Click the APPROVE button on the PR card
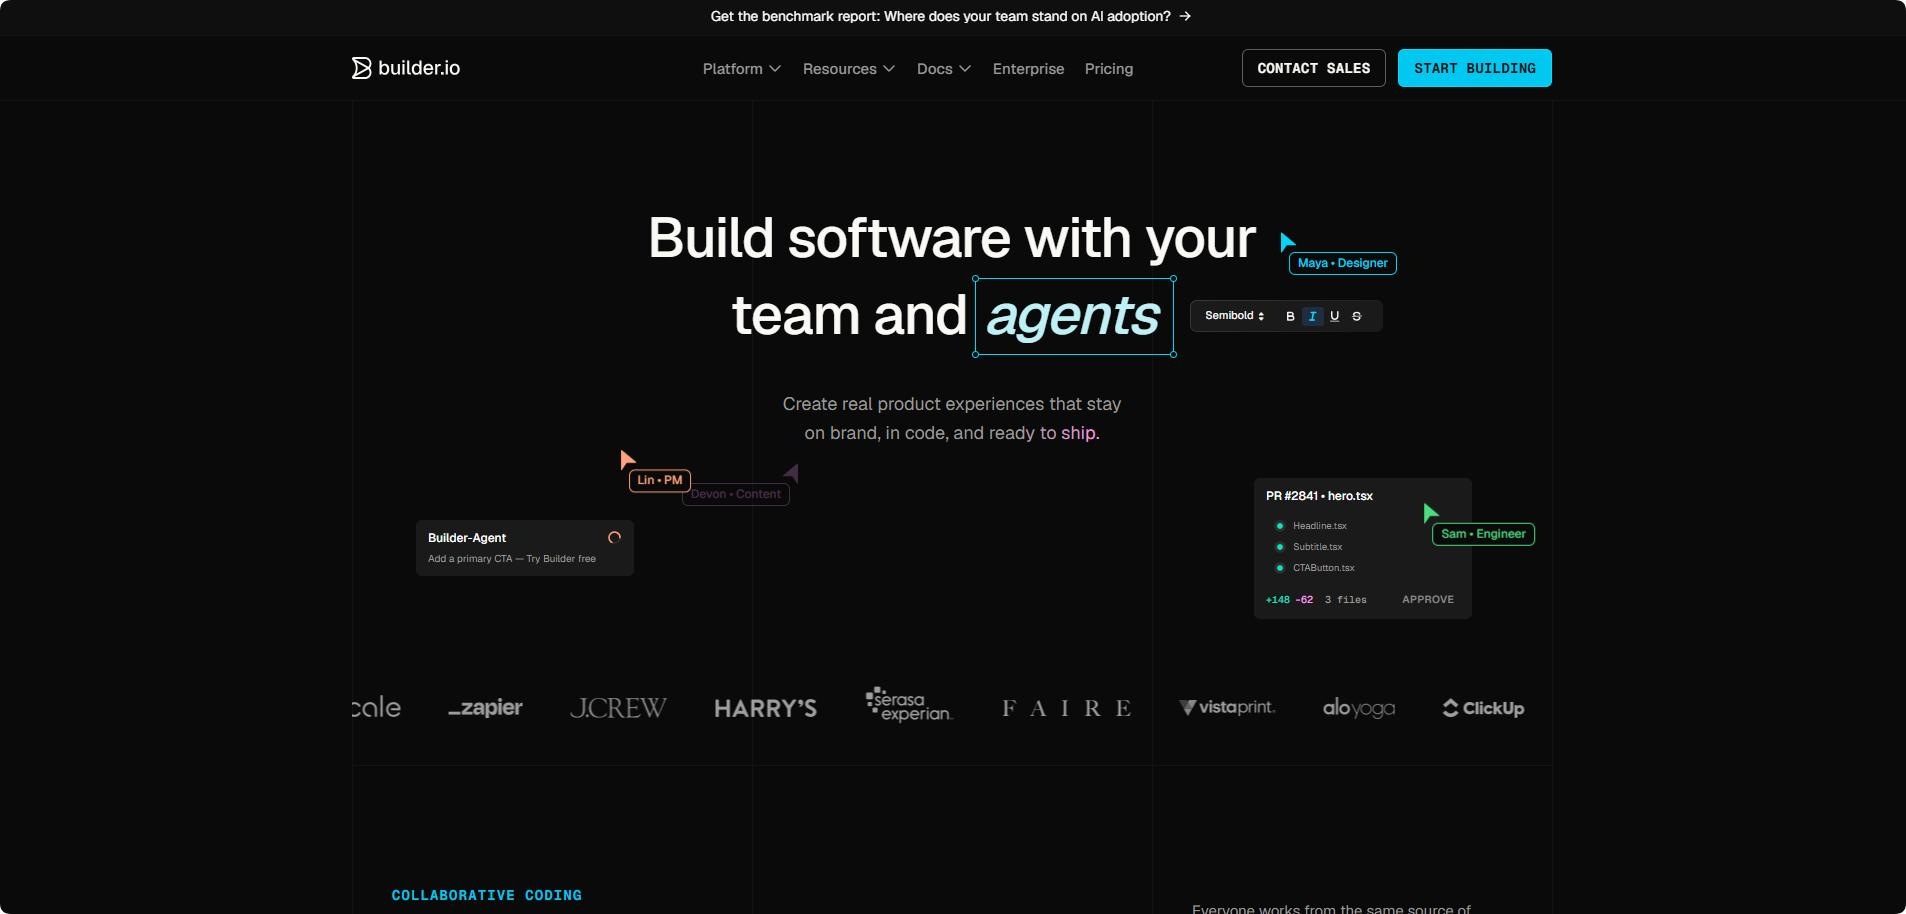Image resolution: width=1906 pixels, height=914 pixels. coord(1428,600)
